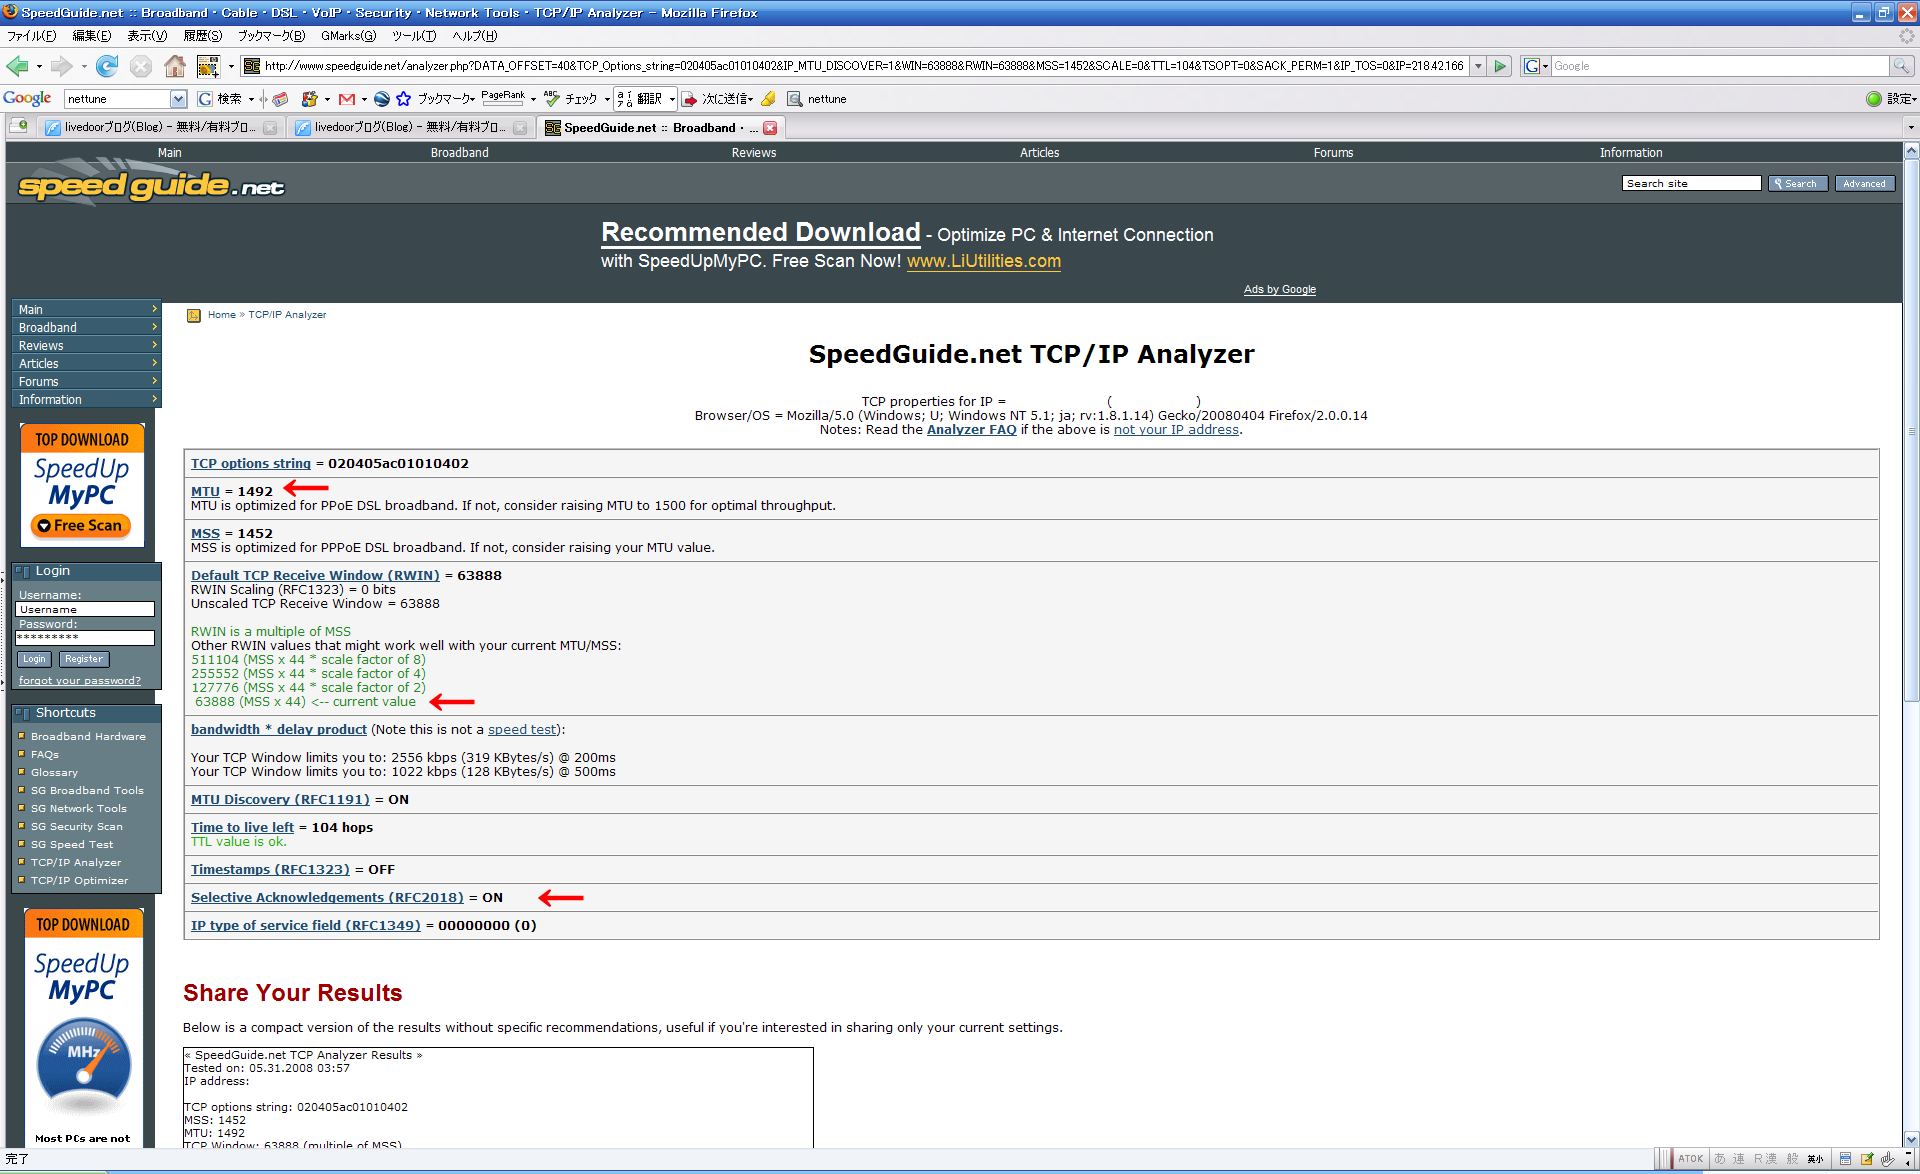1920x1174 pixels.
Task: Click the green Back arrow button
Action: click(x=17, y=66)
